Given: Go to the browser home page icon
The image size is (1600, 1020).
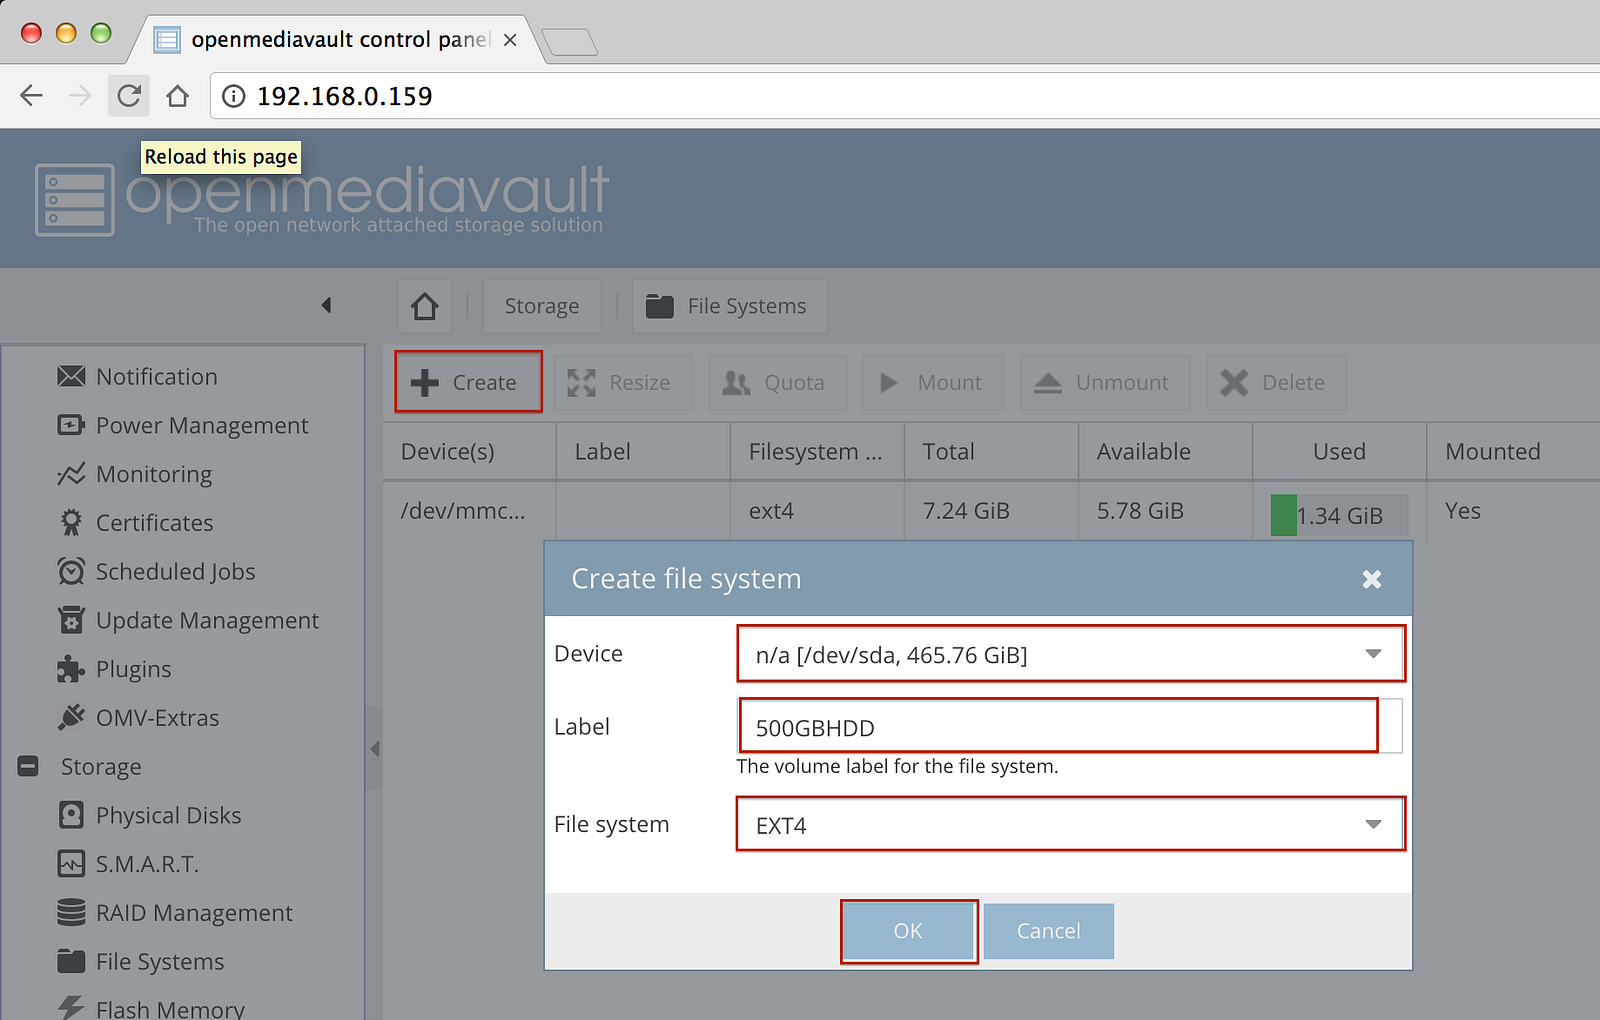Looking at the screenshot, I should pos(178,96).
